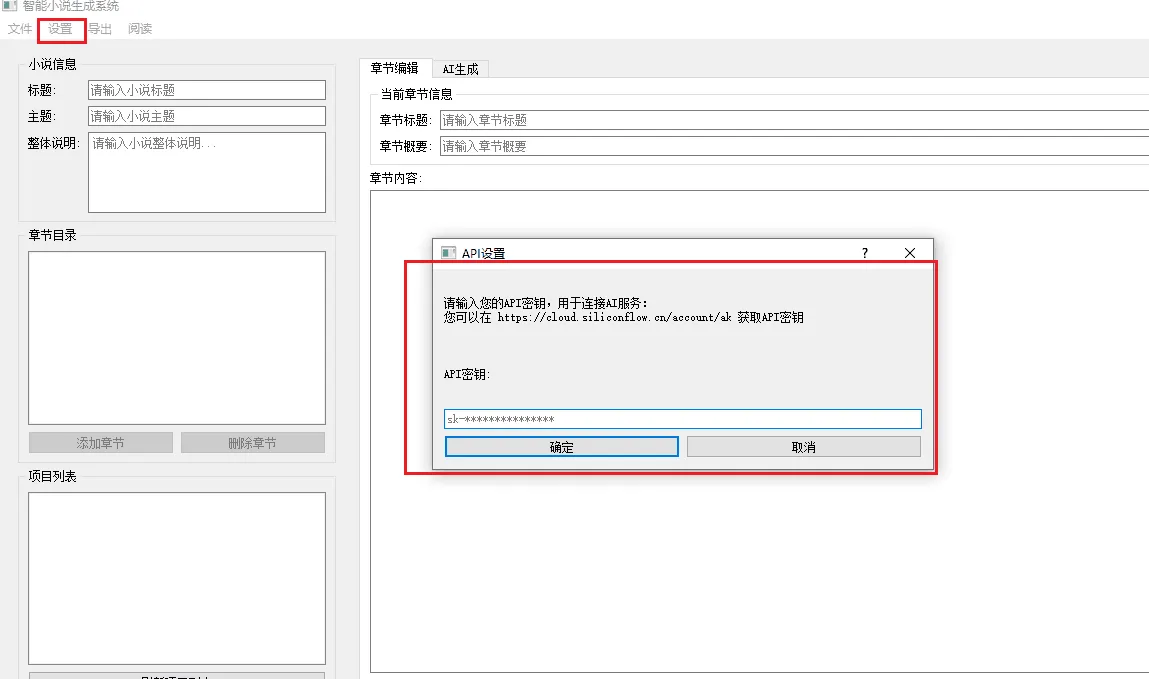Click the 添加章节 button

[x=100, y=442]
